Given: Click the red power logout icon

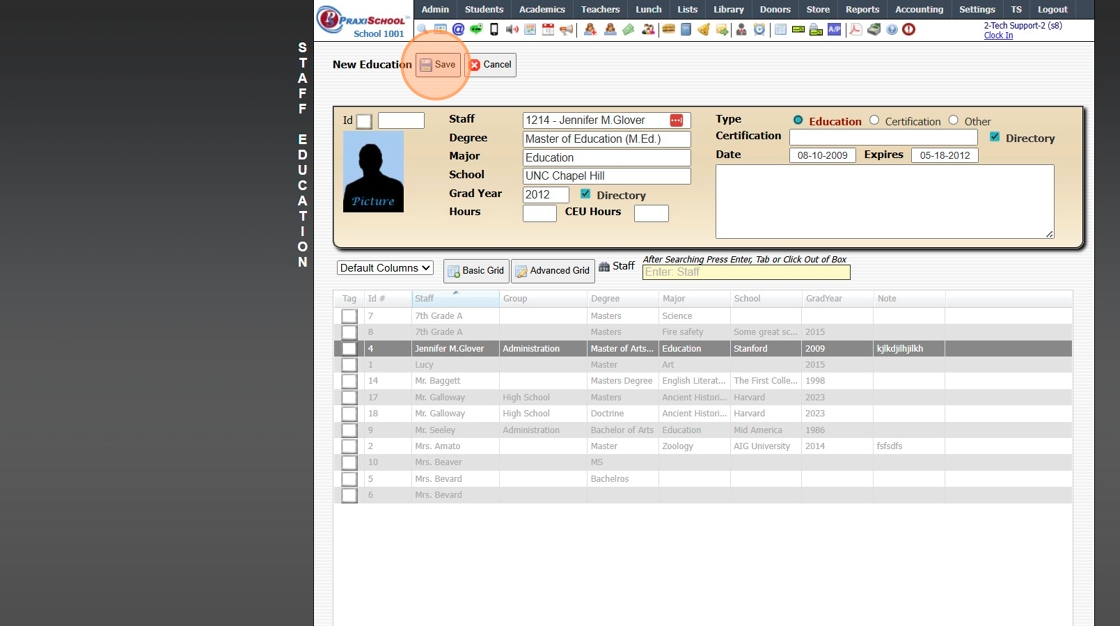Looking at the screenshot, I should [908, 30].
